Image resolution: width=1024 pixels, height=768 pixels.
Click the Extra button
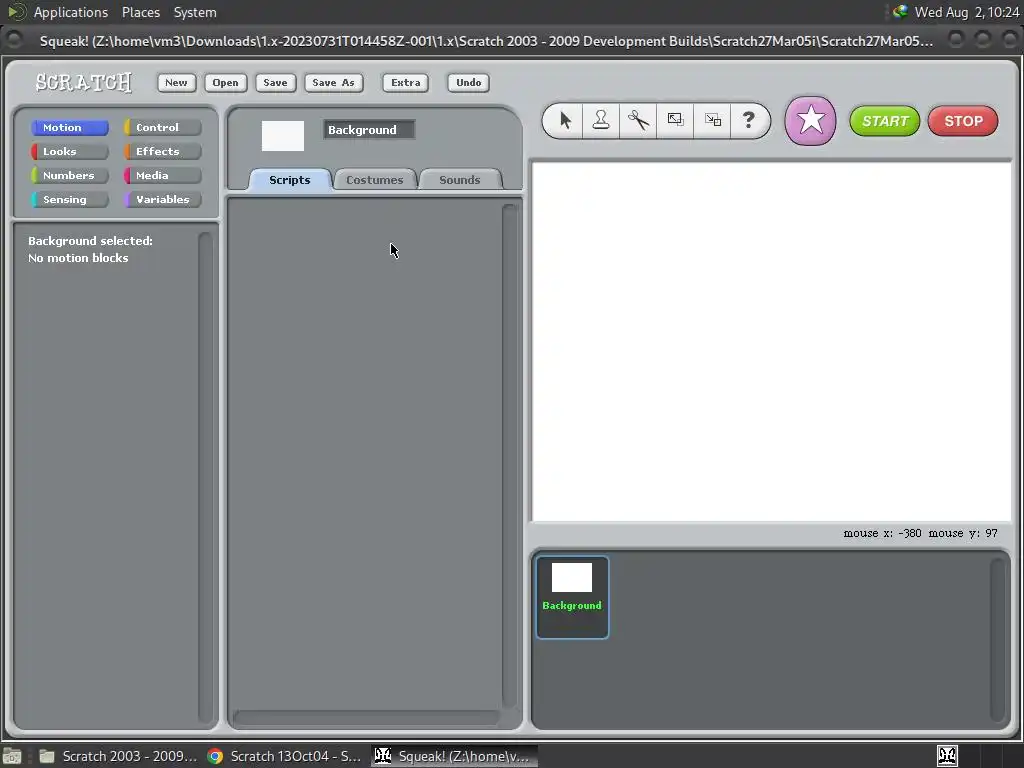pyautogui.click(x=406, y=82)
